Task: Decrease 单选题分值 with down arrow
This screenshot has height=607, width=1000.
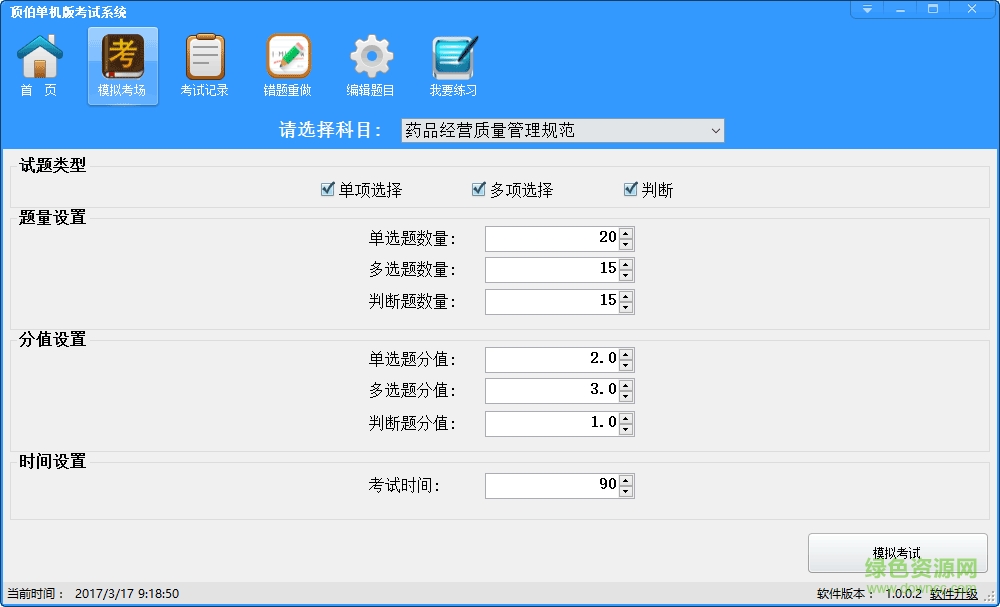Action: click(x=626, y=366)
